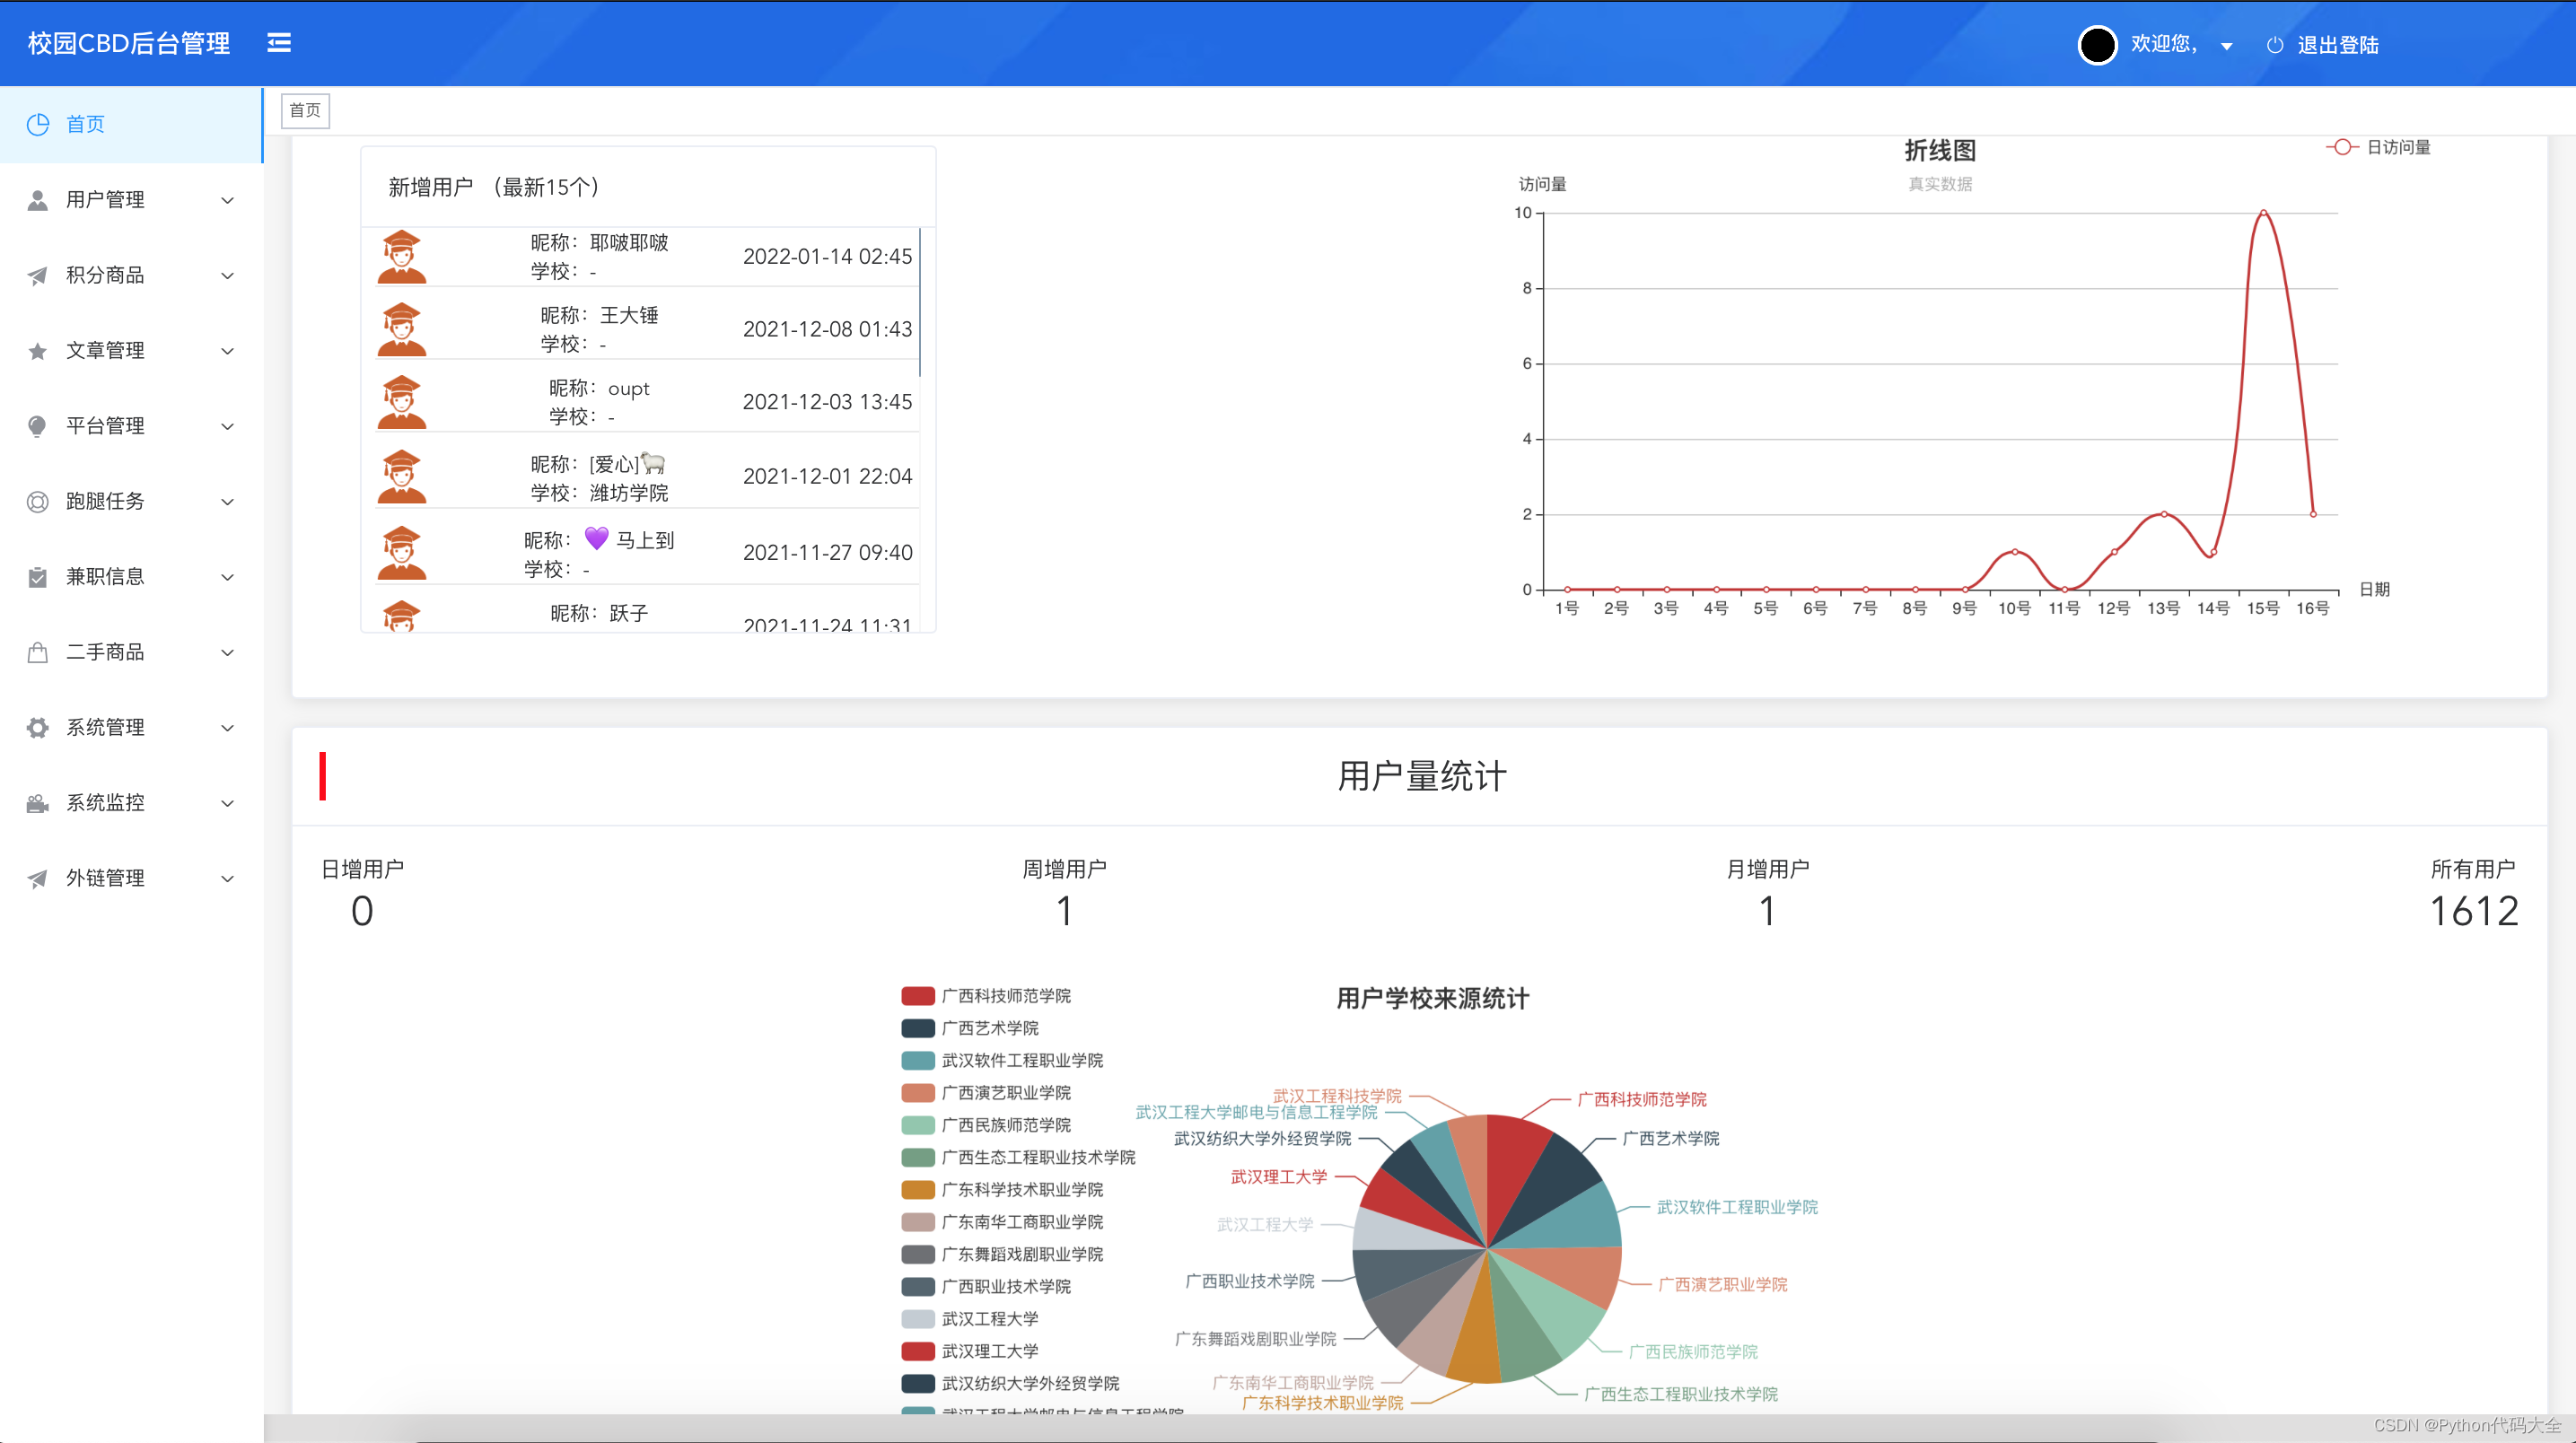Collapse the sidebar with the hamburger icon
This screenshot has width=2576, height=1443.
(x=279, y=43)
